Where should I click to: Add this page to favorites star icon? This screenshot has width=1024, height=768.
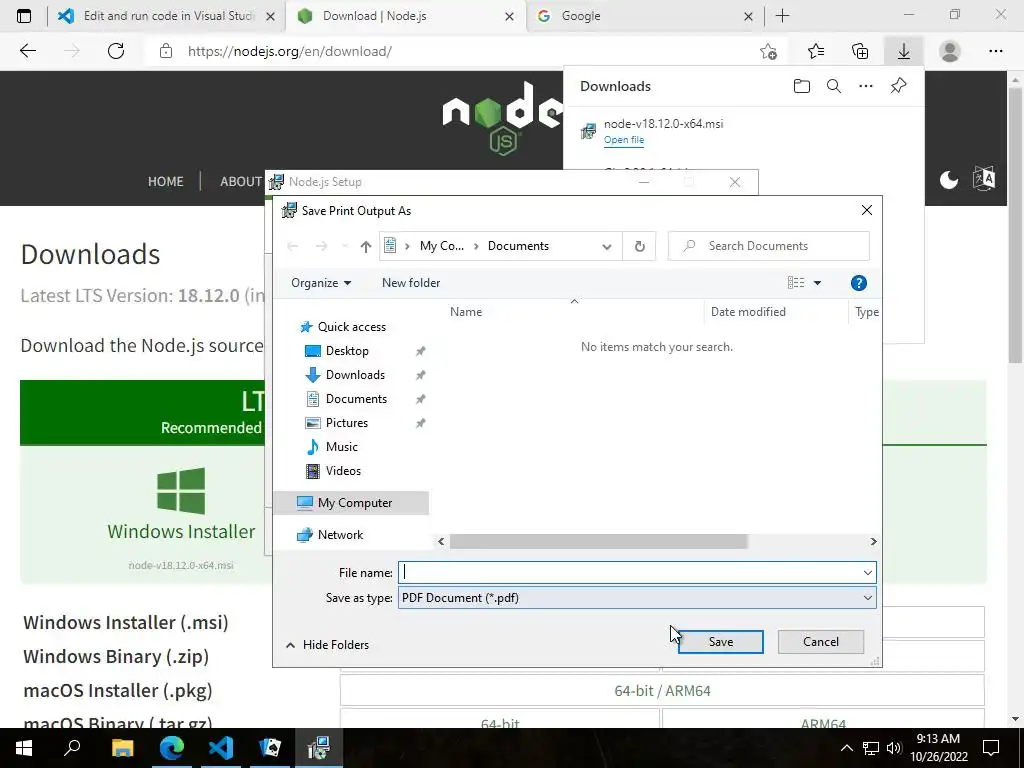[769, 51]
